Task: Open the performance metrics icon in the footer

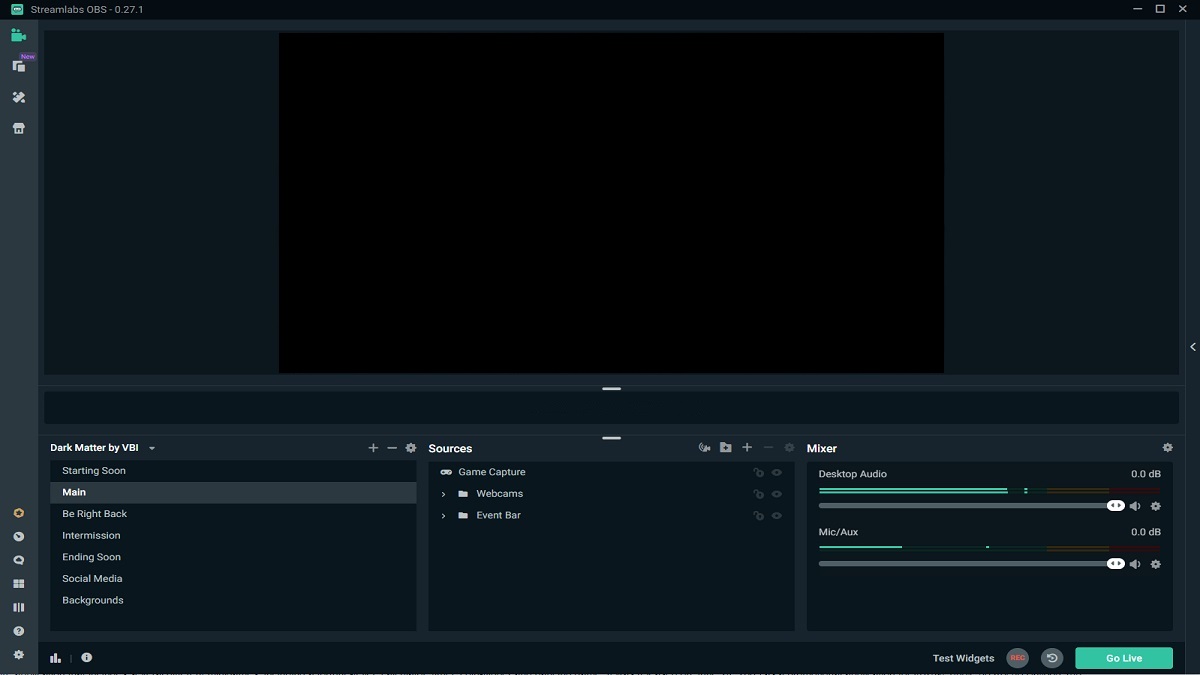Action: pyautogui.click(x=55, y=657)
